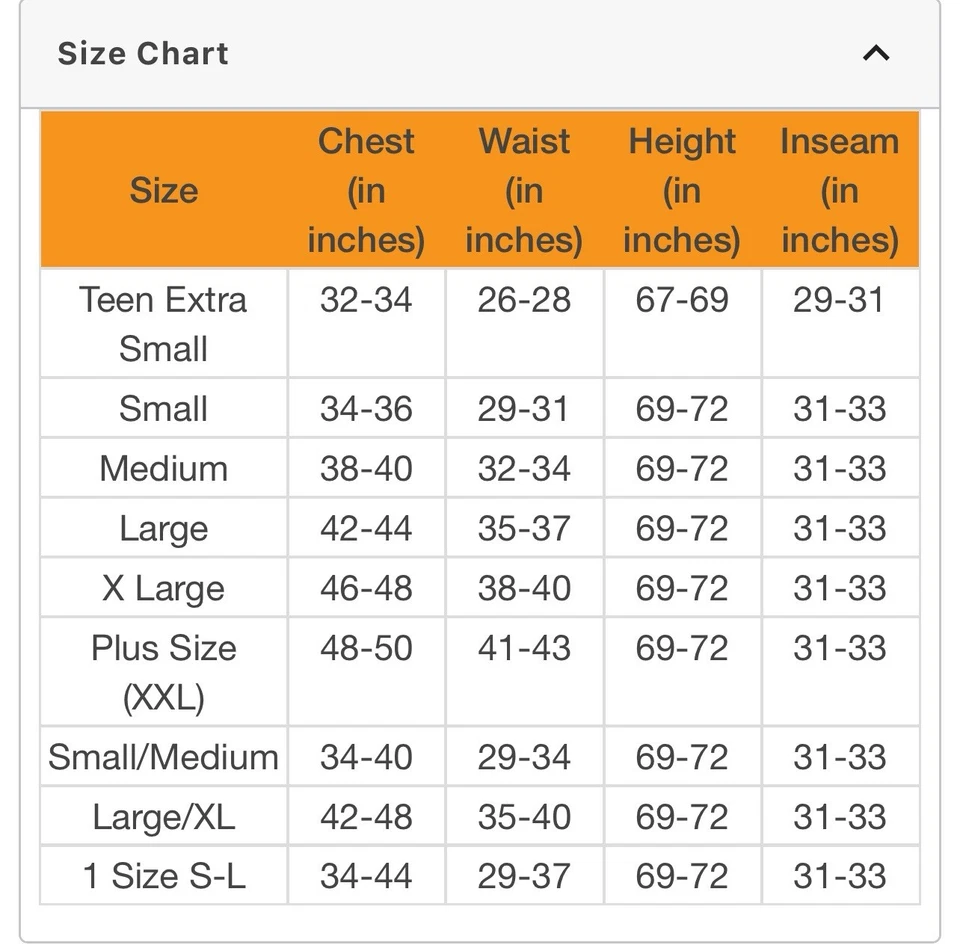The height and width of the screenshot is (948, 960).
Task: Click the Size column header
Action: pyautogui.click(x=163, y=190)
